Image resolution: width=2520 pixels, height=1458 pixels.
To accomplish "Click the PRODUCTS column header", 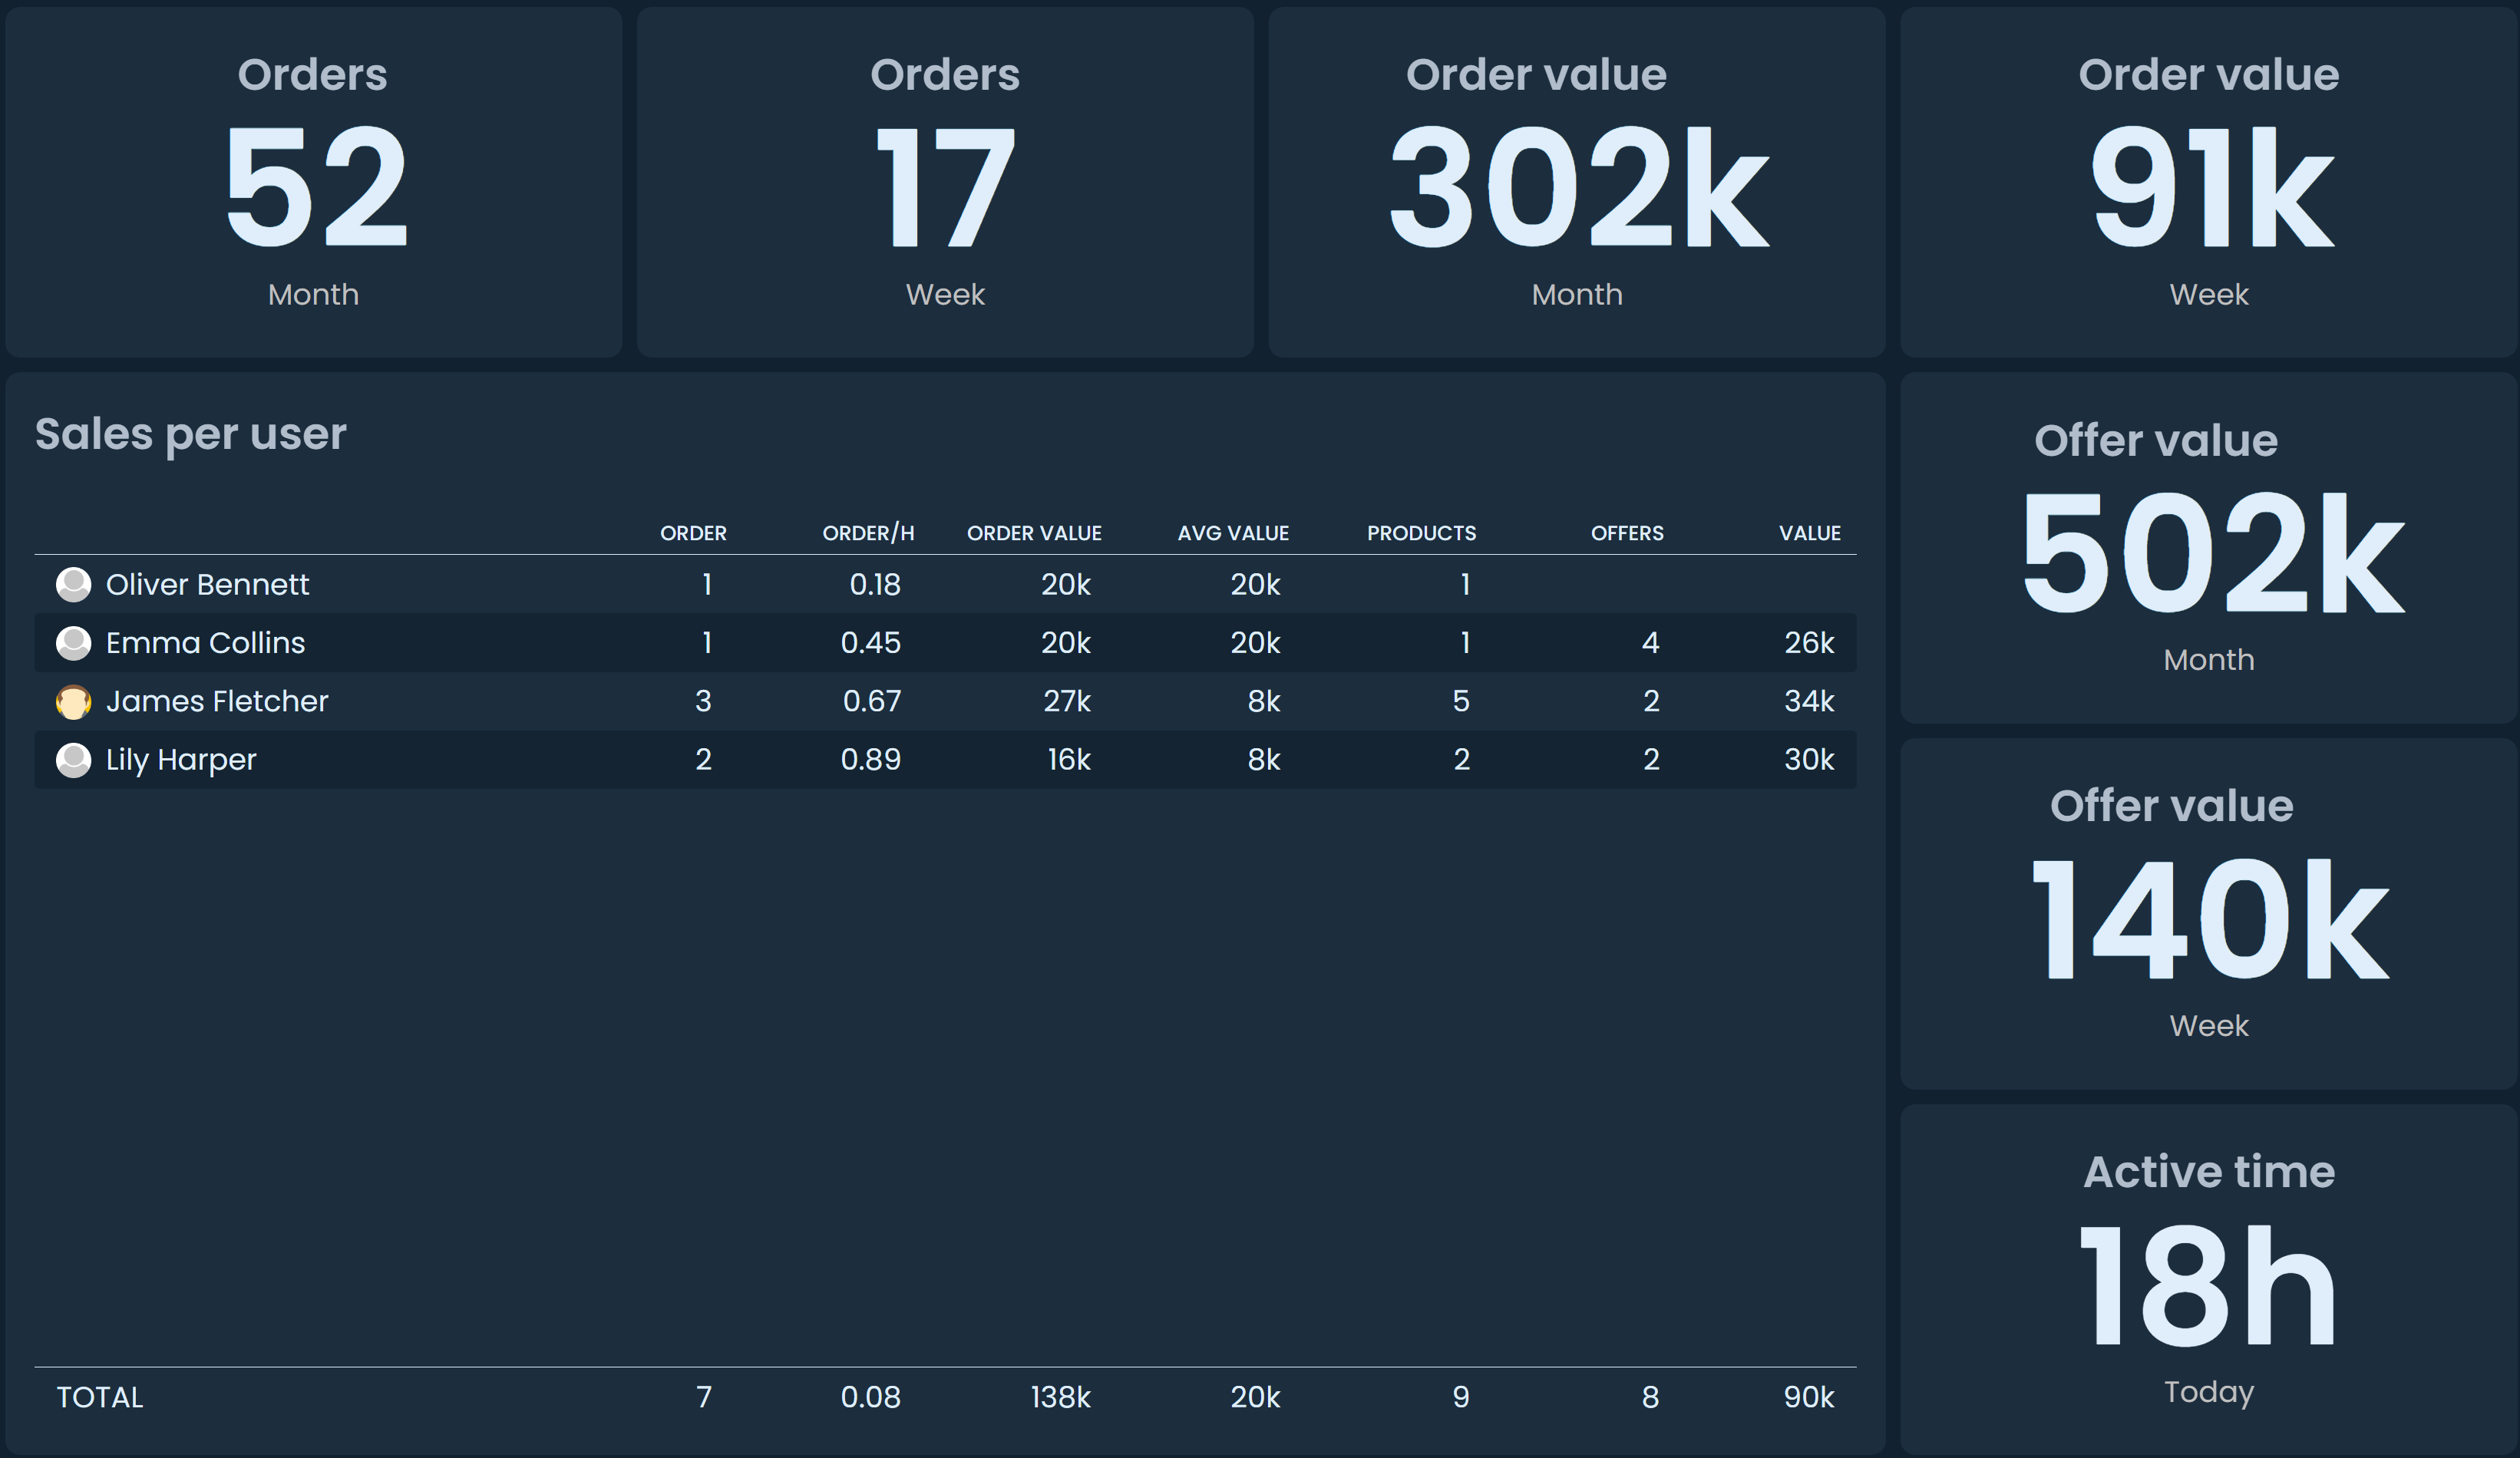I will coord(1420,533).
